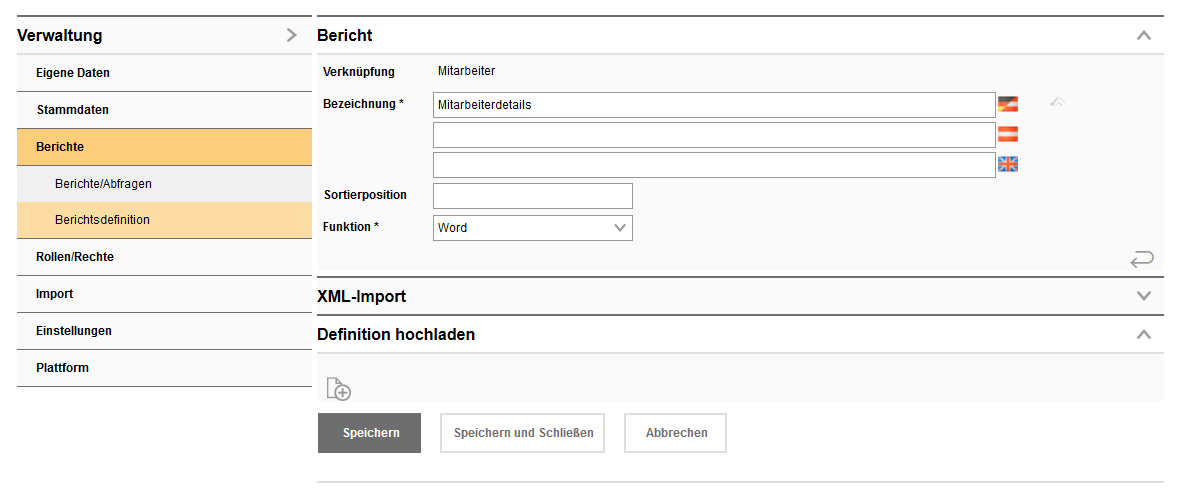Focus the Sortierposition input field

click(x=532, y=196)
